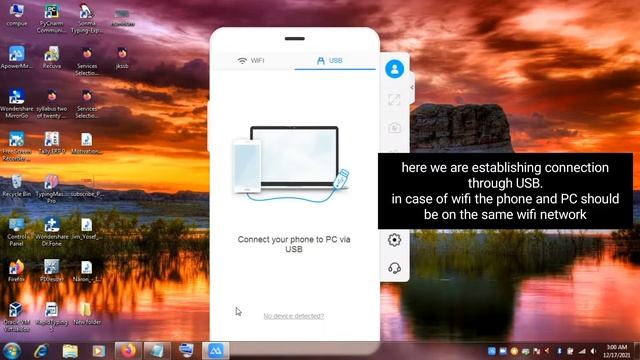Open ApowerMirror desktop shortcut
Screen dimensions: 640x360
click(17, 57)
